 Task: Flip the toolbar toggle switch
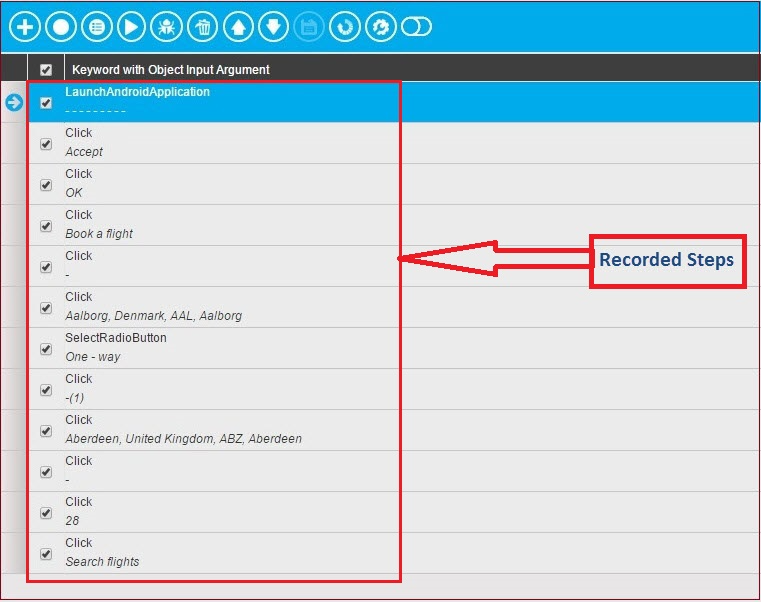tap(416, 27)
